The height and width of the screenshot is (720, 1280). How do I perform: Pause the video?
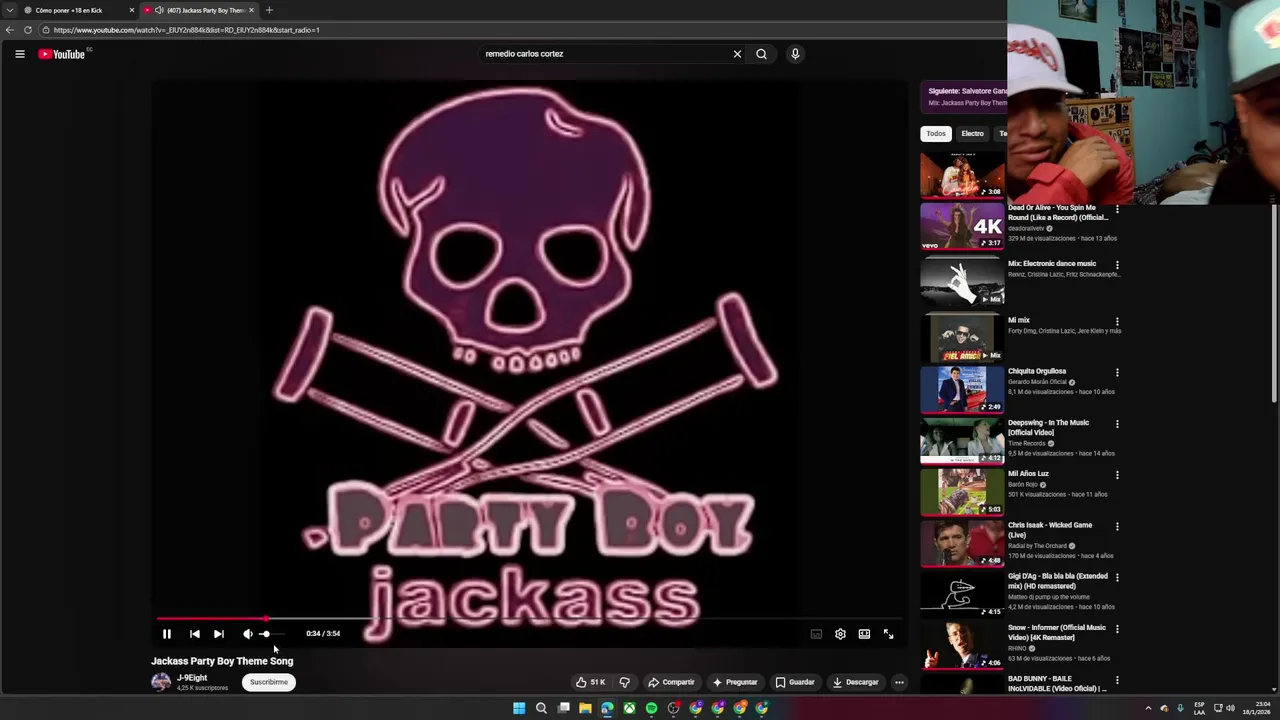click(x=167, y=634)
